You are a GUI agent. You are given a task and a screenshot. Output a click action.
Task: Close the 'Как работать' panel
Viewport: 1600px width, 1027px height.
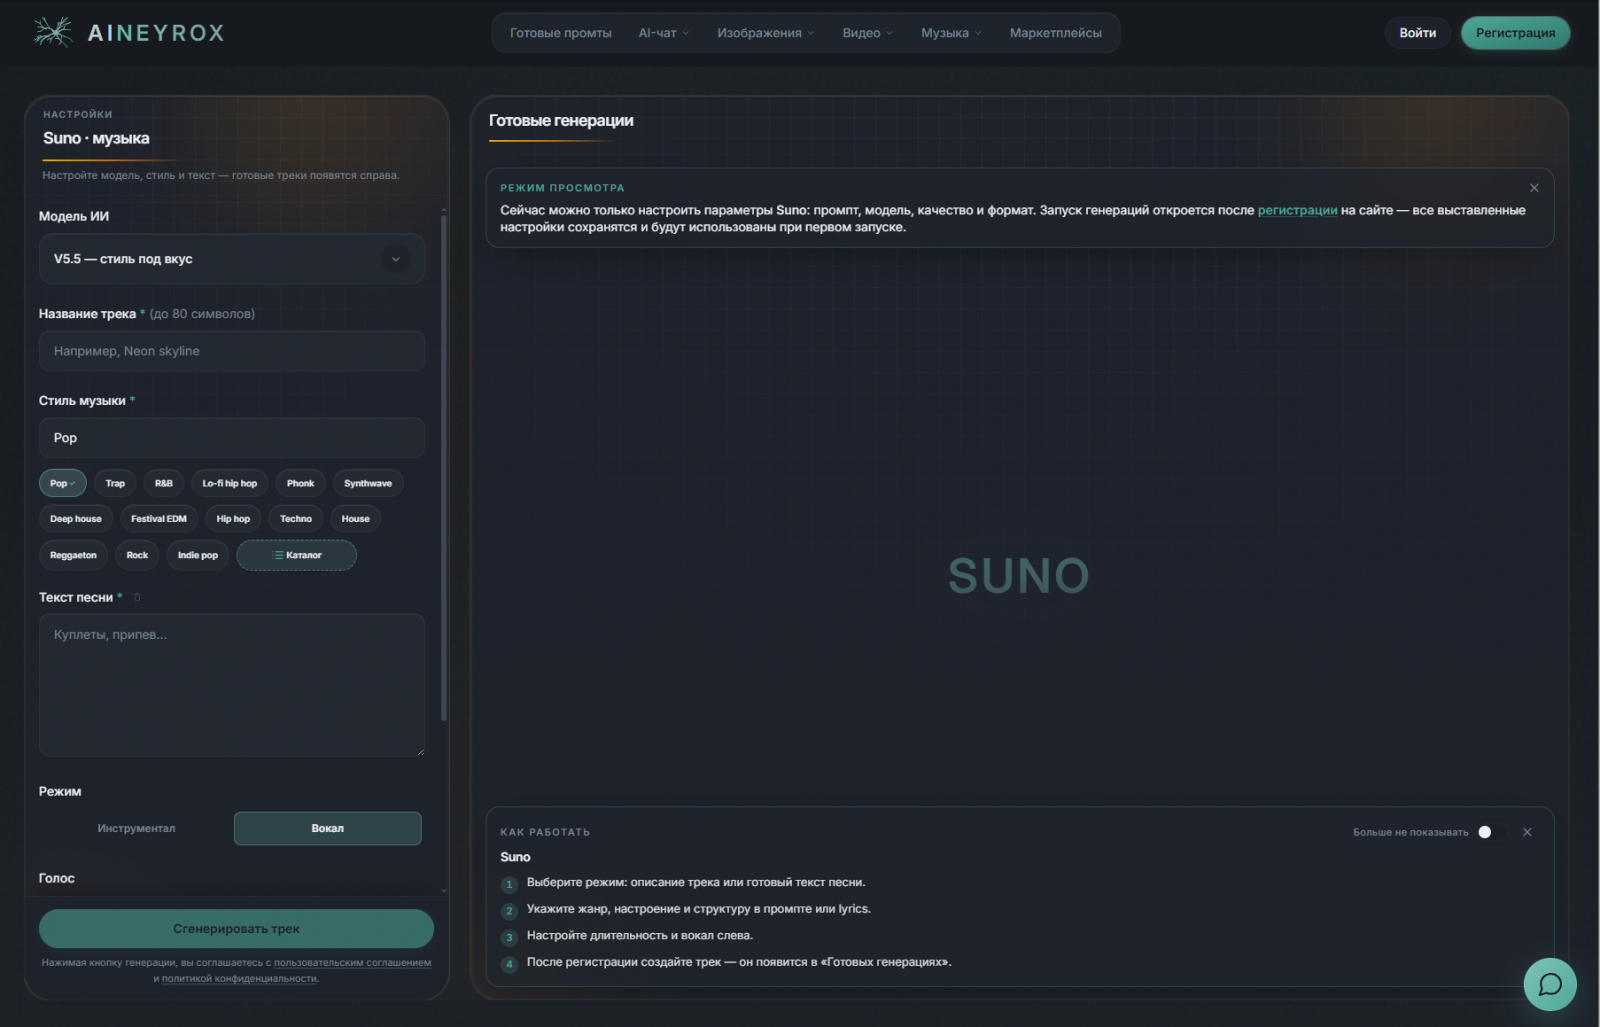[1527, 832]
